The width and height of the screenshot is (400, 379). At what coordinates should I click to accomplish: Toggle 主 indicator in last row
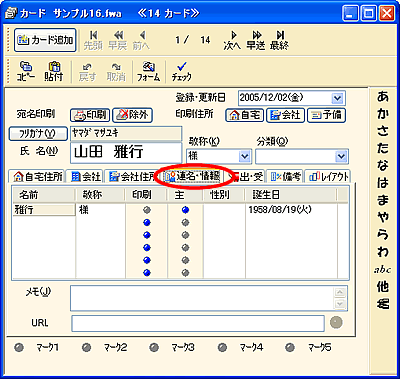185,273
